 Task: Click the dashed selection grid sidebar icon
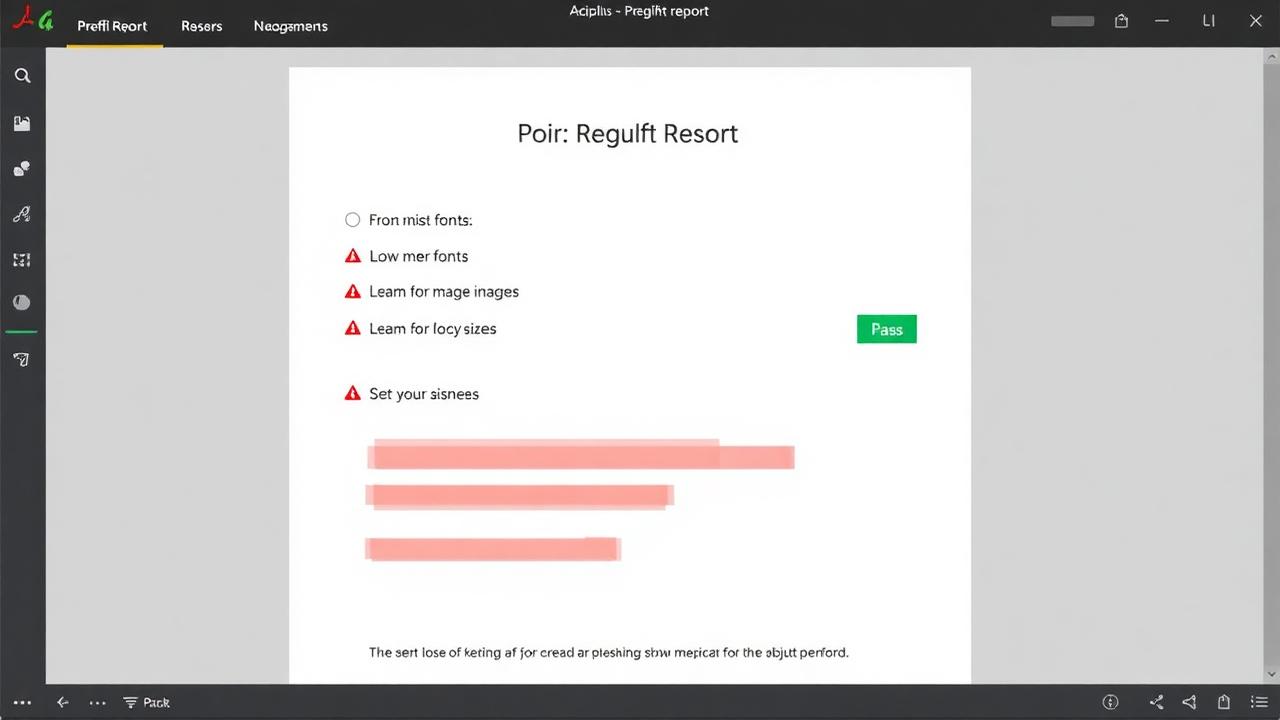pos(22,260)
